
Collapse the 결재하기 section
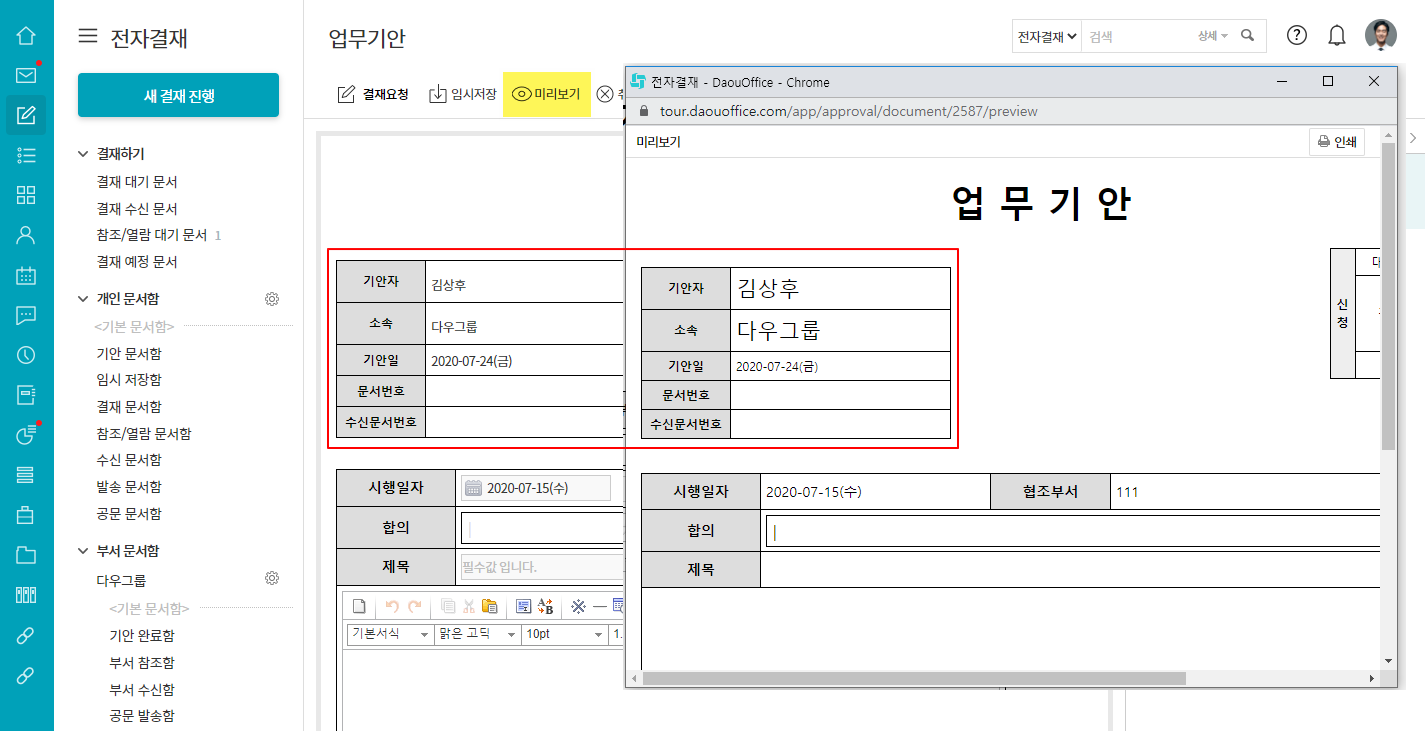[84, 154]
